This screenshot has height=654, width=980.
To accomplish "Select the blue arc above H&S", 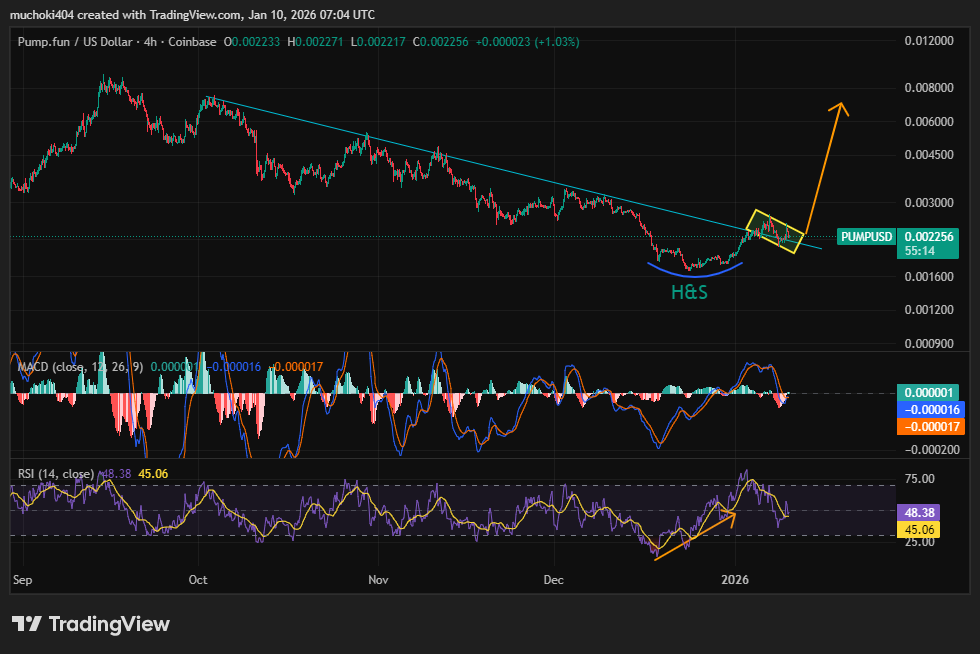I will (x=696, y=270).
